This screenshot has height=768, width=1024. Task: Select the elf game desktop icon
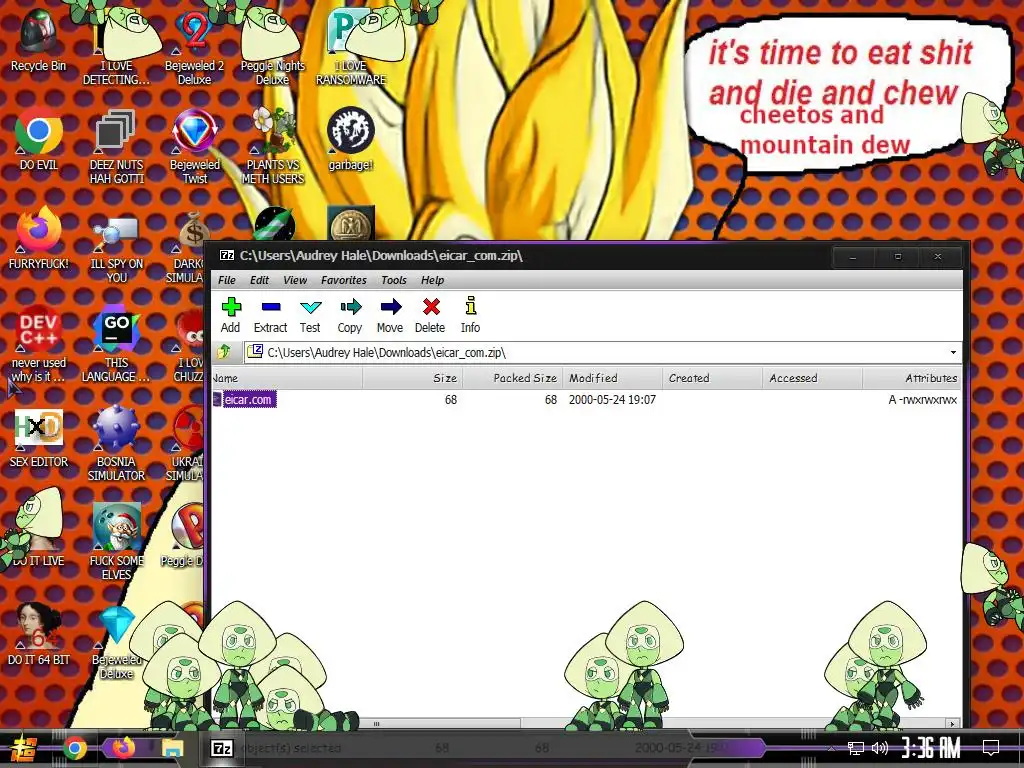[116, 542]
